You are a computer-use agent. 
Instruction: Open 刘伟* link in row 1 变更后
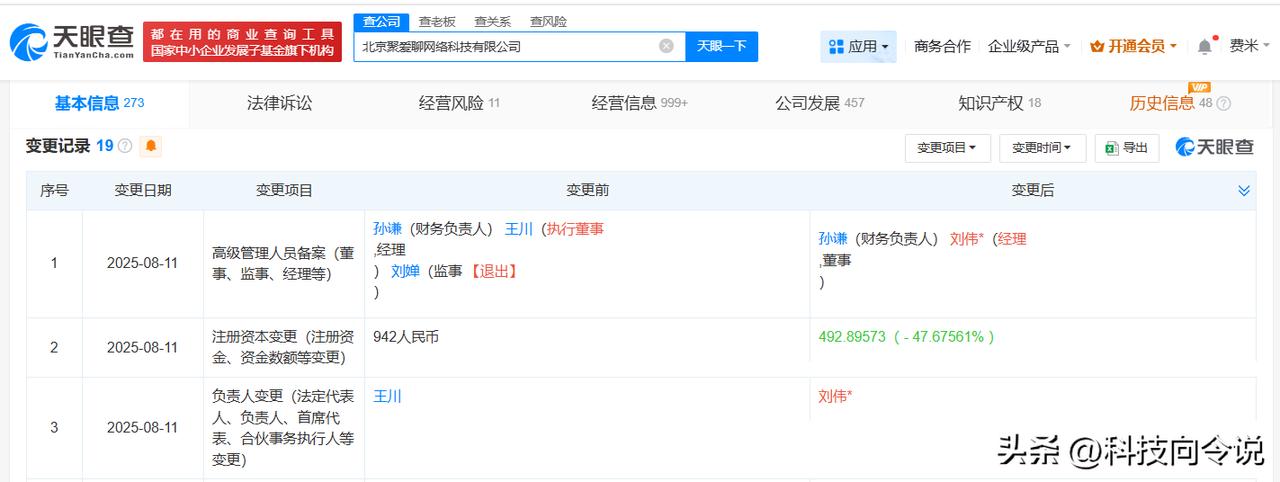[x=967, y=238]
